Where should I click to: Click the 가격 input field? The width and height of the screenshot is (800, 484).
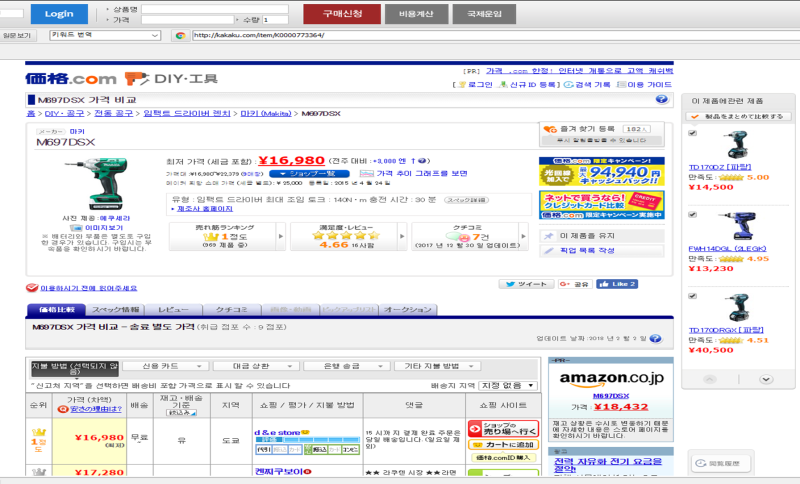pos(187,20)
